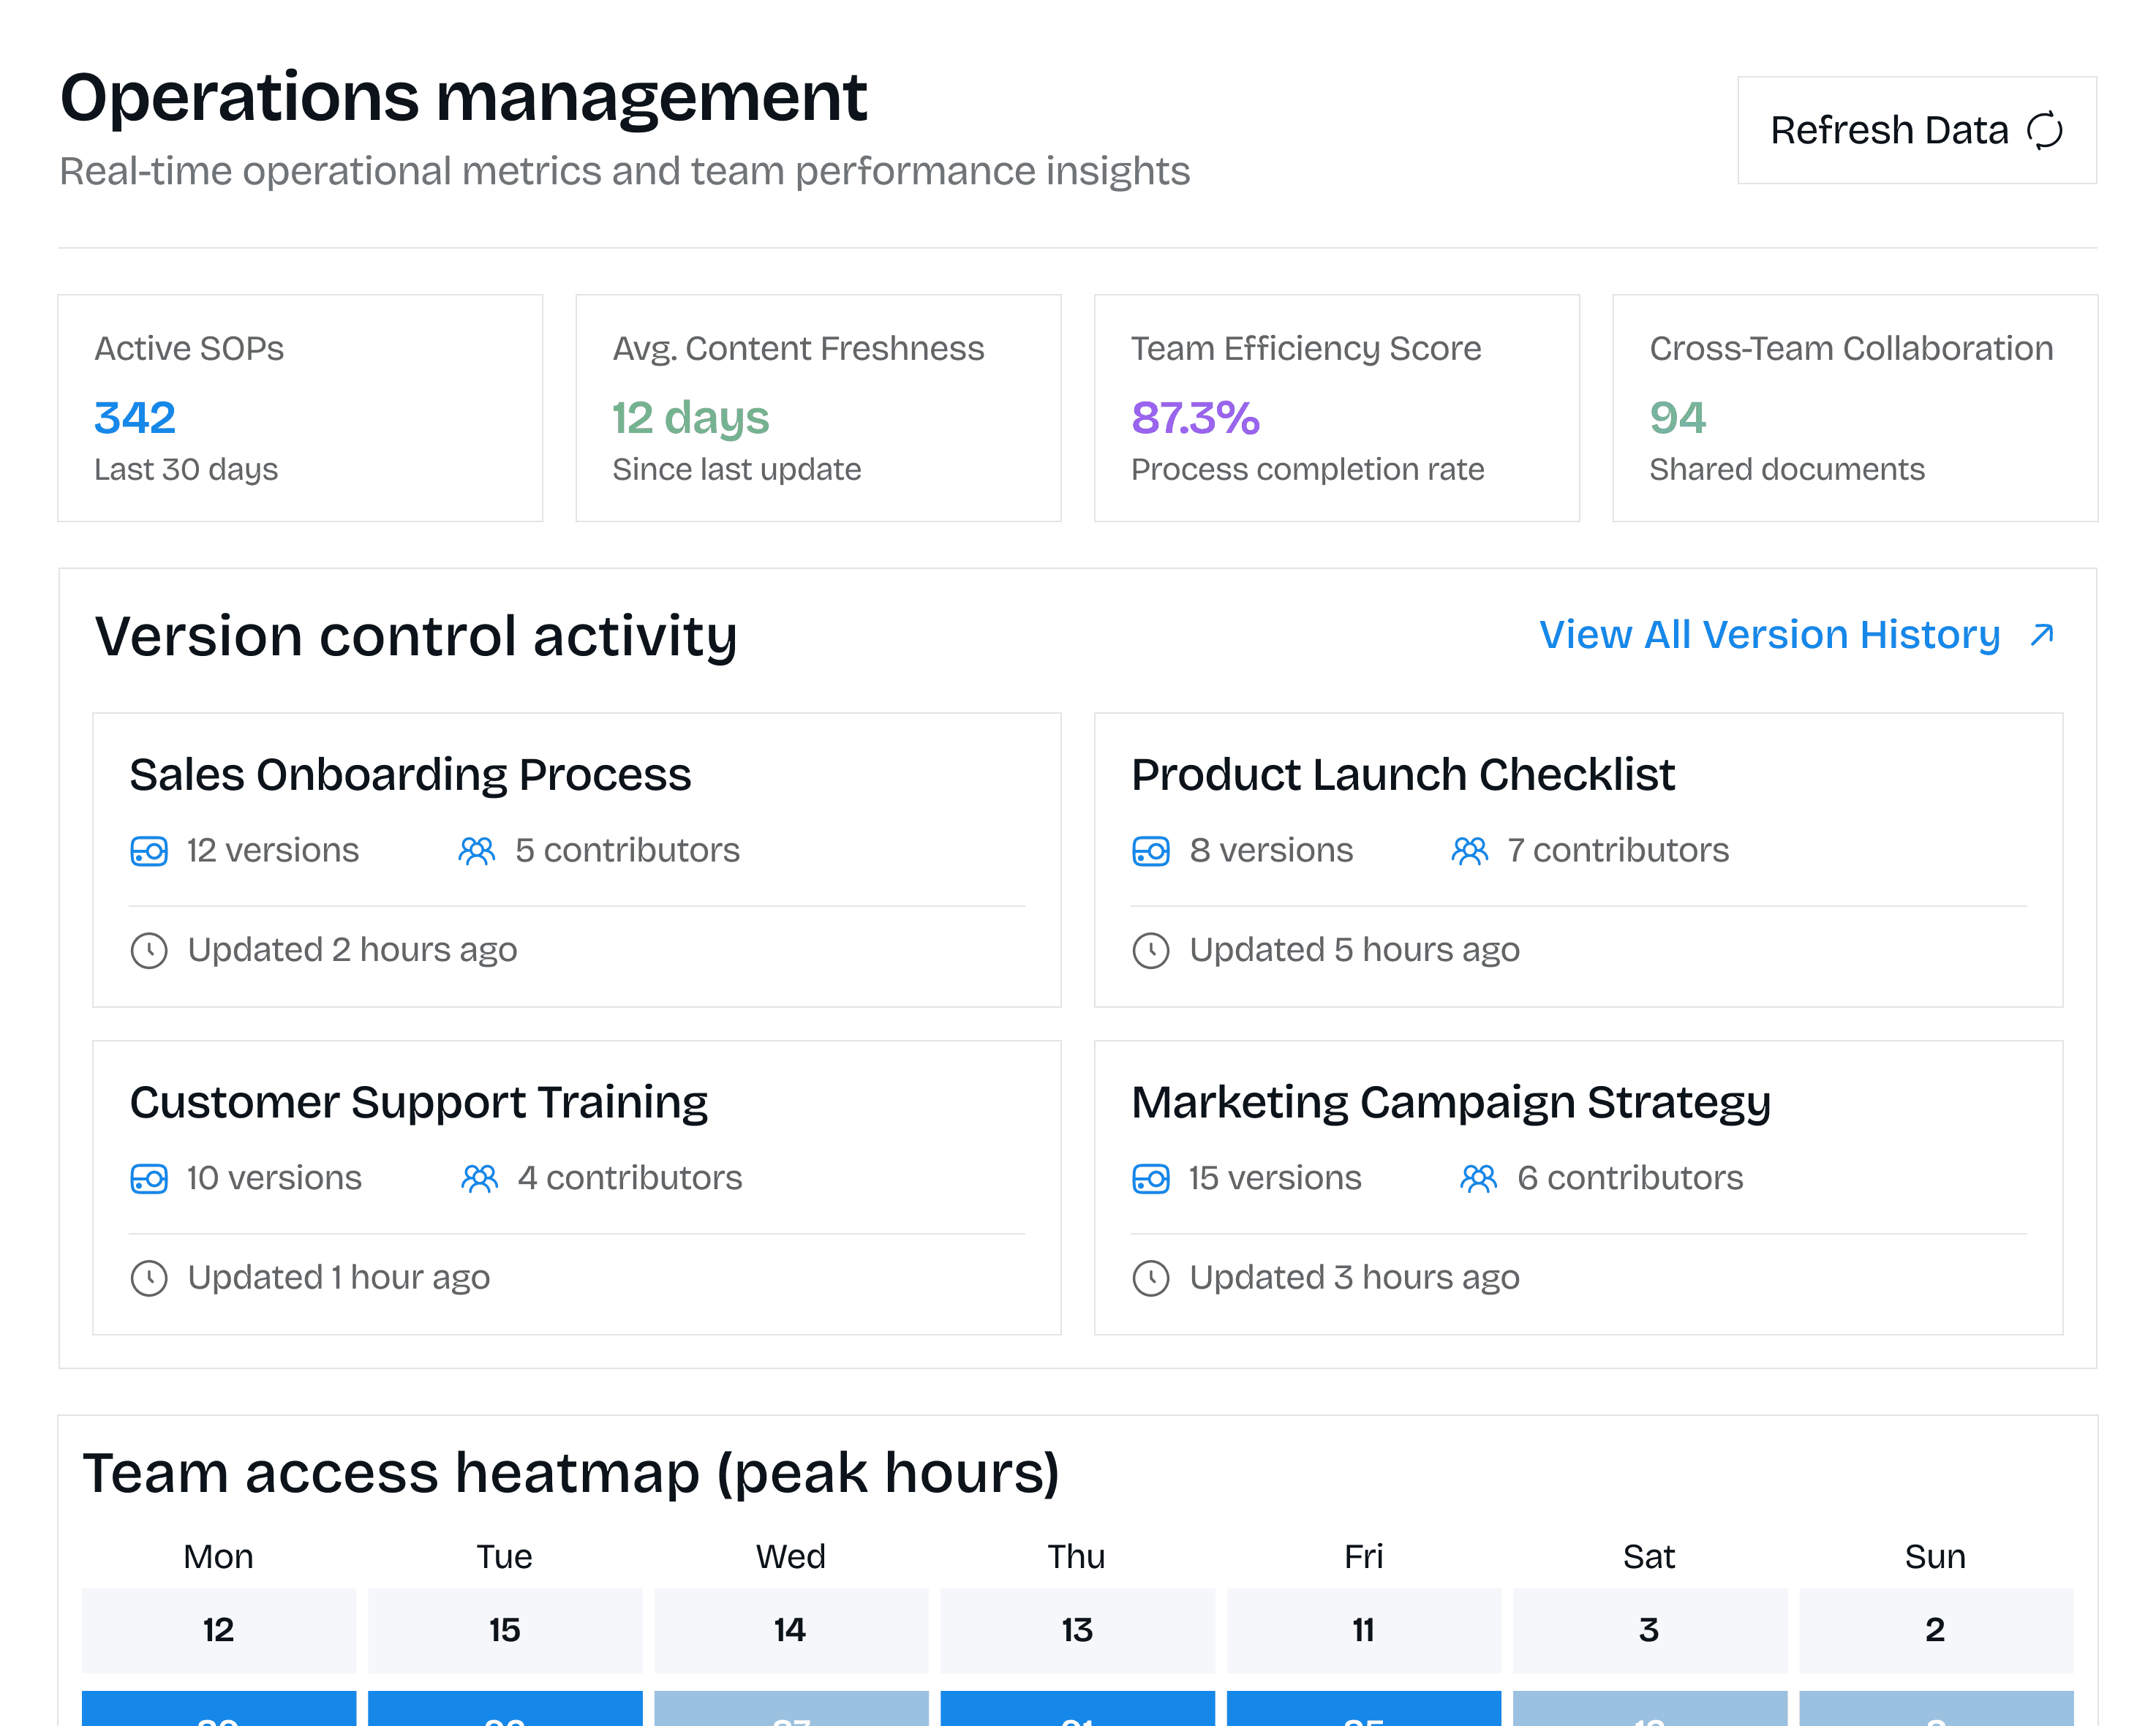
Task: Click versions icon in Product Launch Checklist
Action: [x=1150, y=851]
